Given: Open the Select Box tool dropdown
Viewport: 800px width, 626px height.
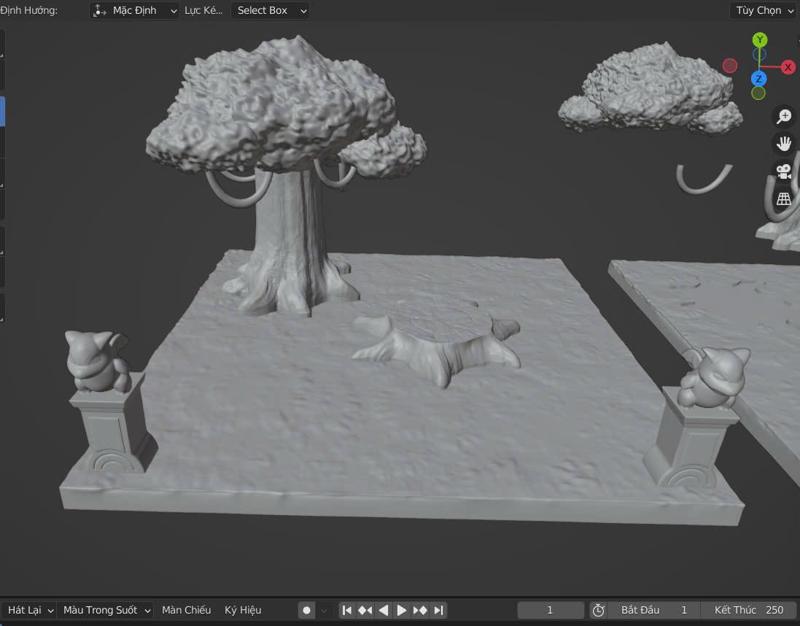Looking at the screenshot, I should pyautogui.click(x=270, y=10).
